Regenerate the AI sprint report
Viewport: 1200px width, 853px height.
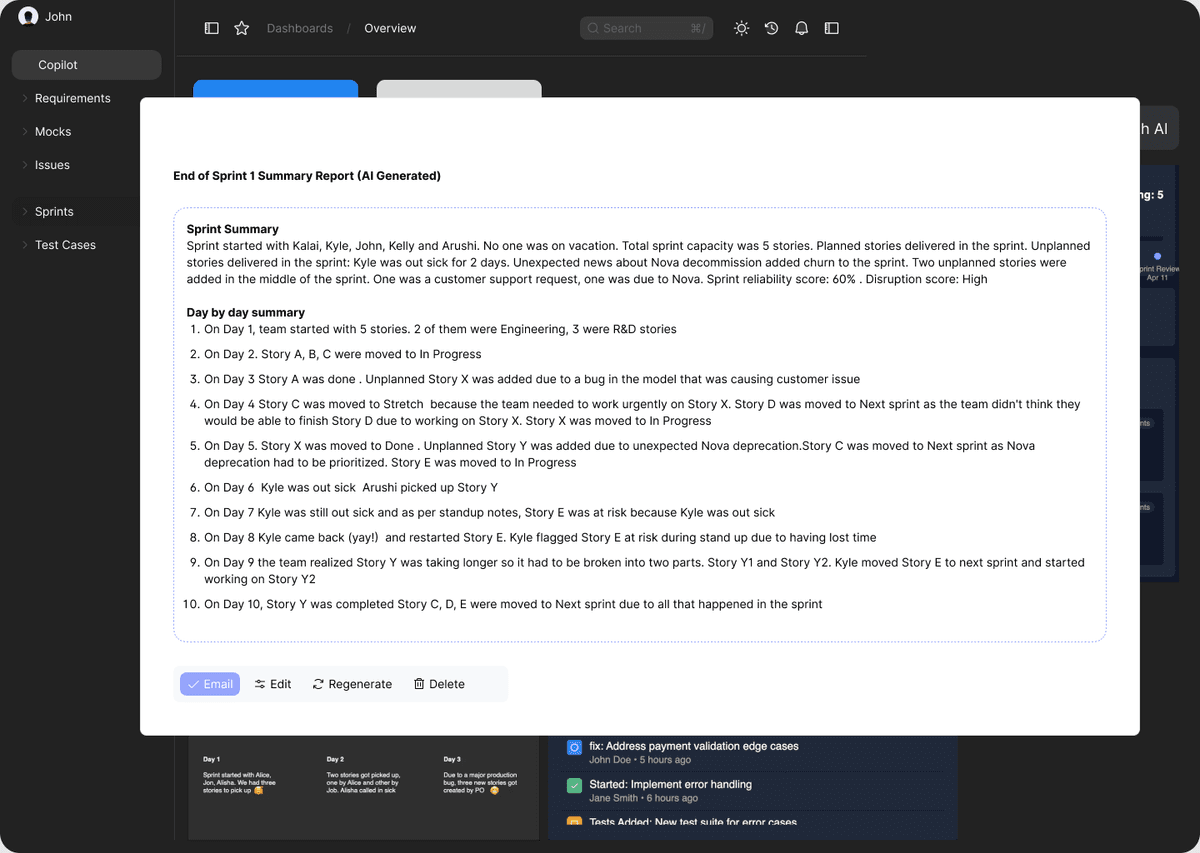pos(352,684)
